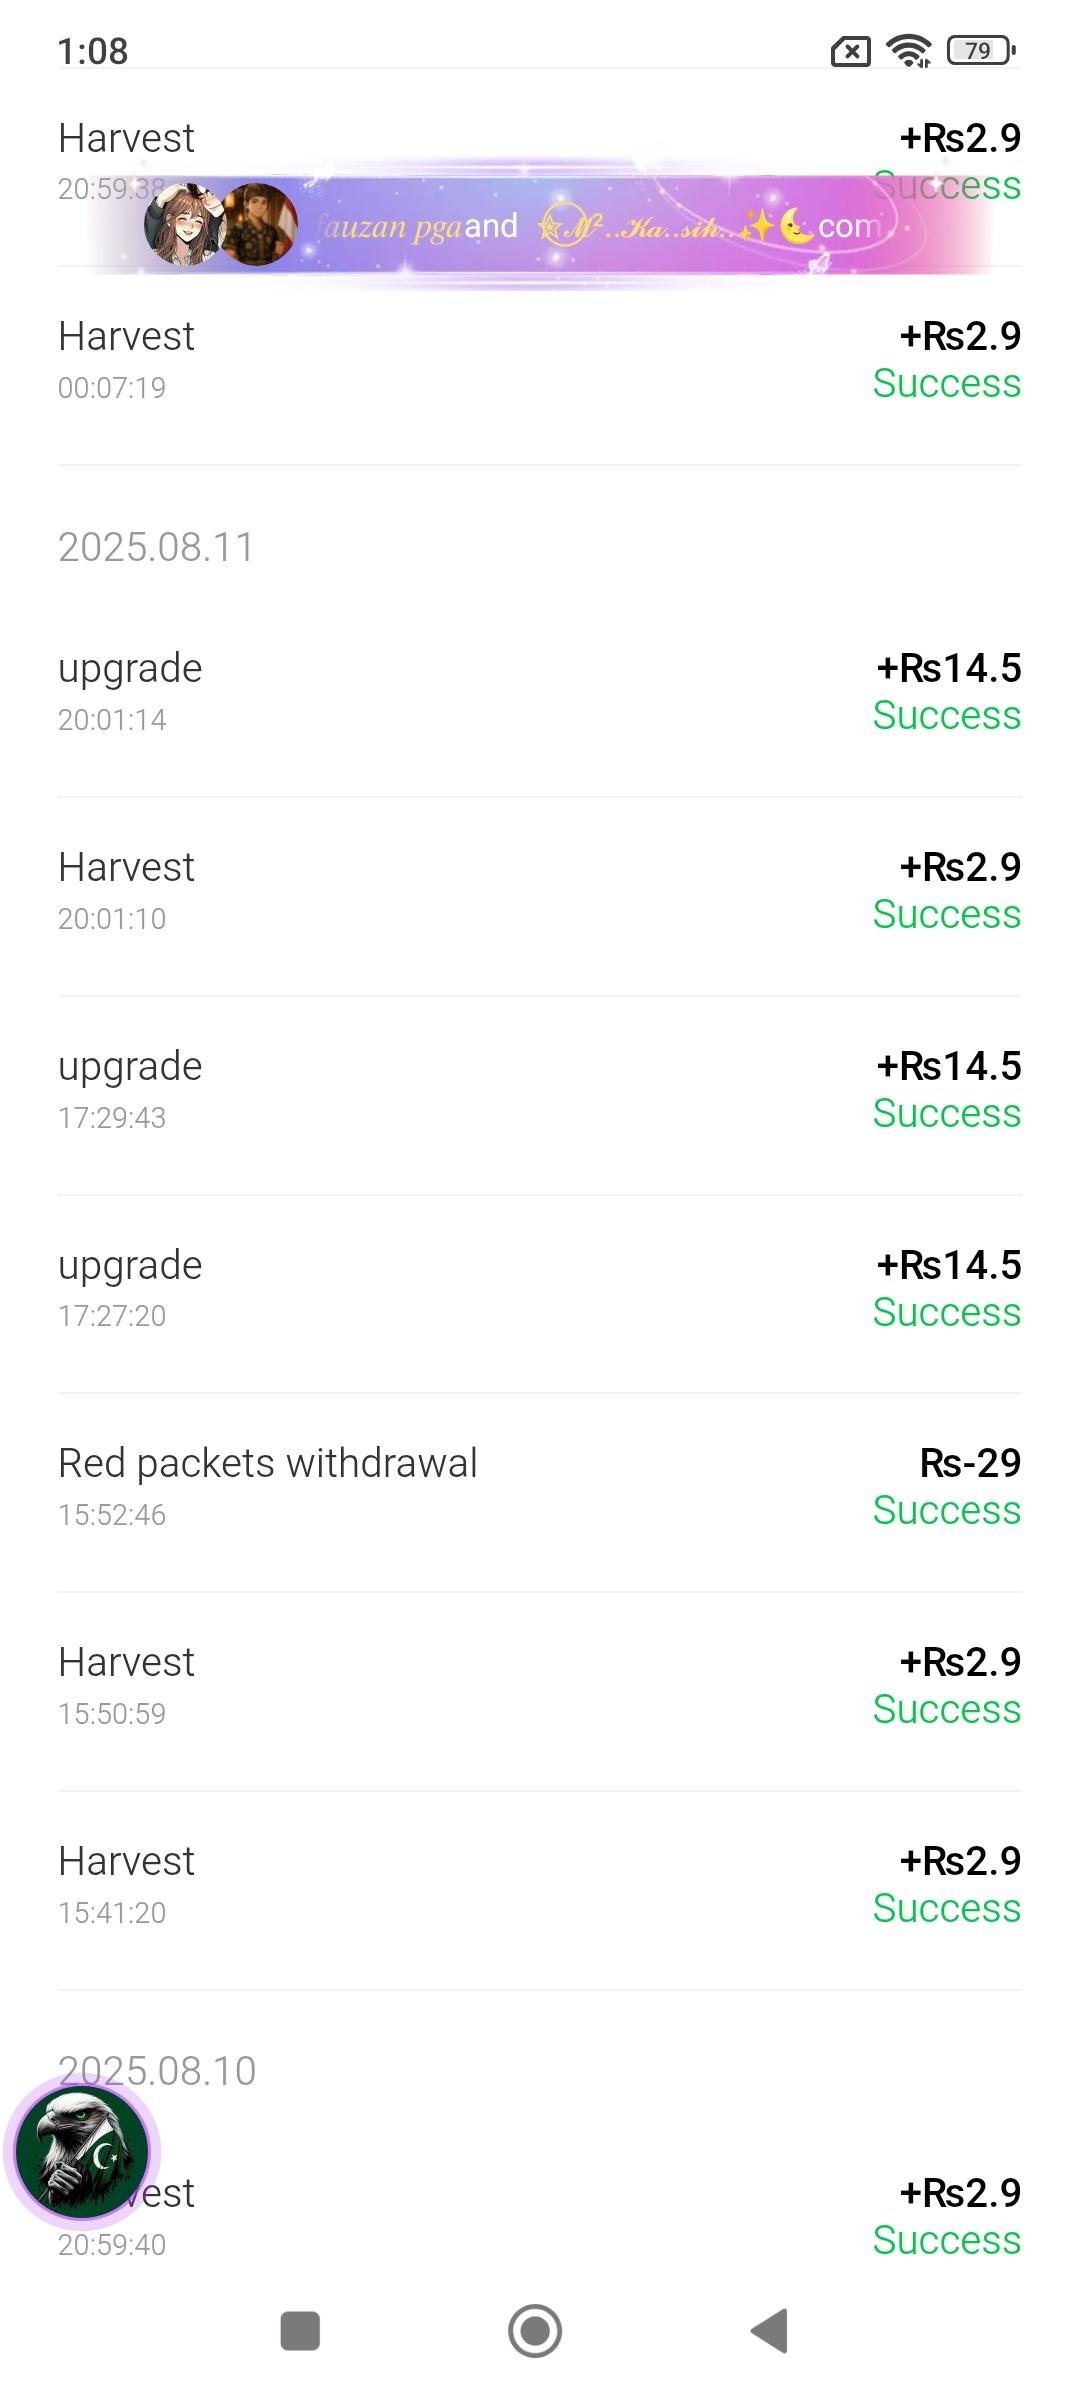Tap the floating eagle avatar bubble

click(x=82, y=2152)
